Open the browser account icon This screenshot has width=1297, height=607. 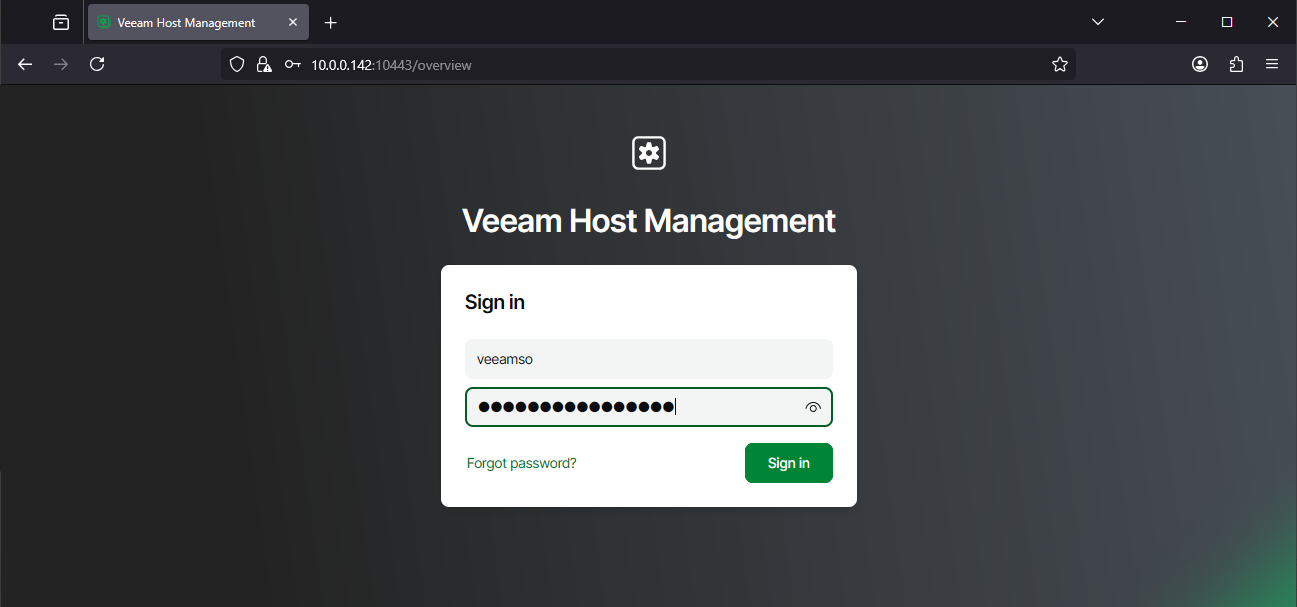coord(1199,64)
